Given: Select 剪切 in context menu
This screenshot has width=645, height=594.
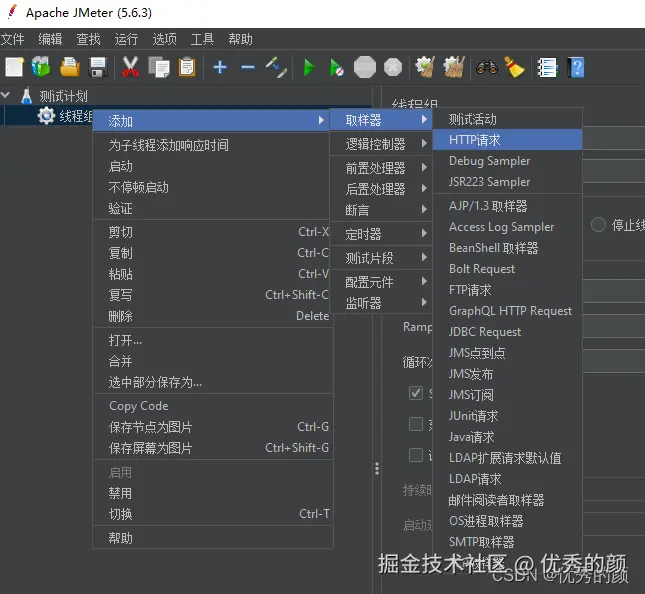Looking at the screenshot, I should click(211, 232).
